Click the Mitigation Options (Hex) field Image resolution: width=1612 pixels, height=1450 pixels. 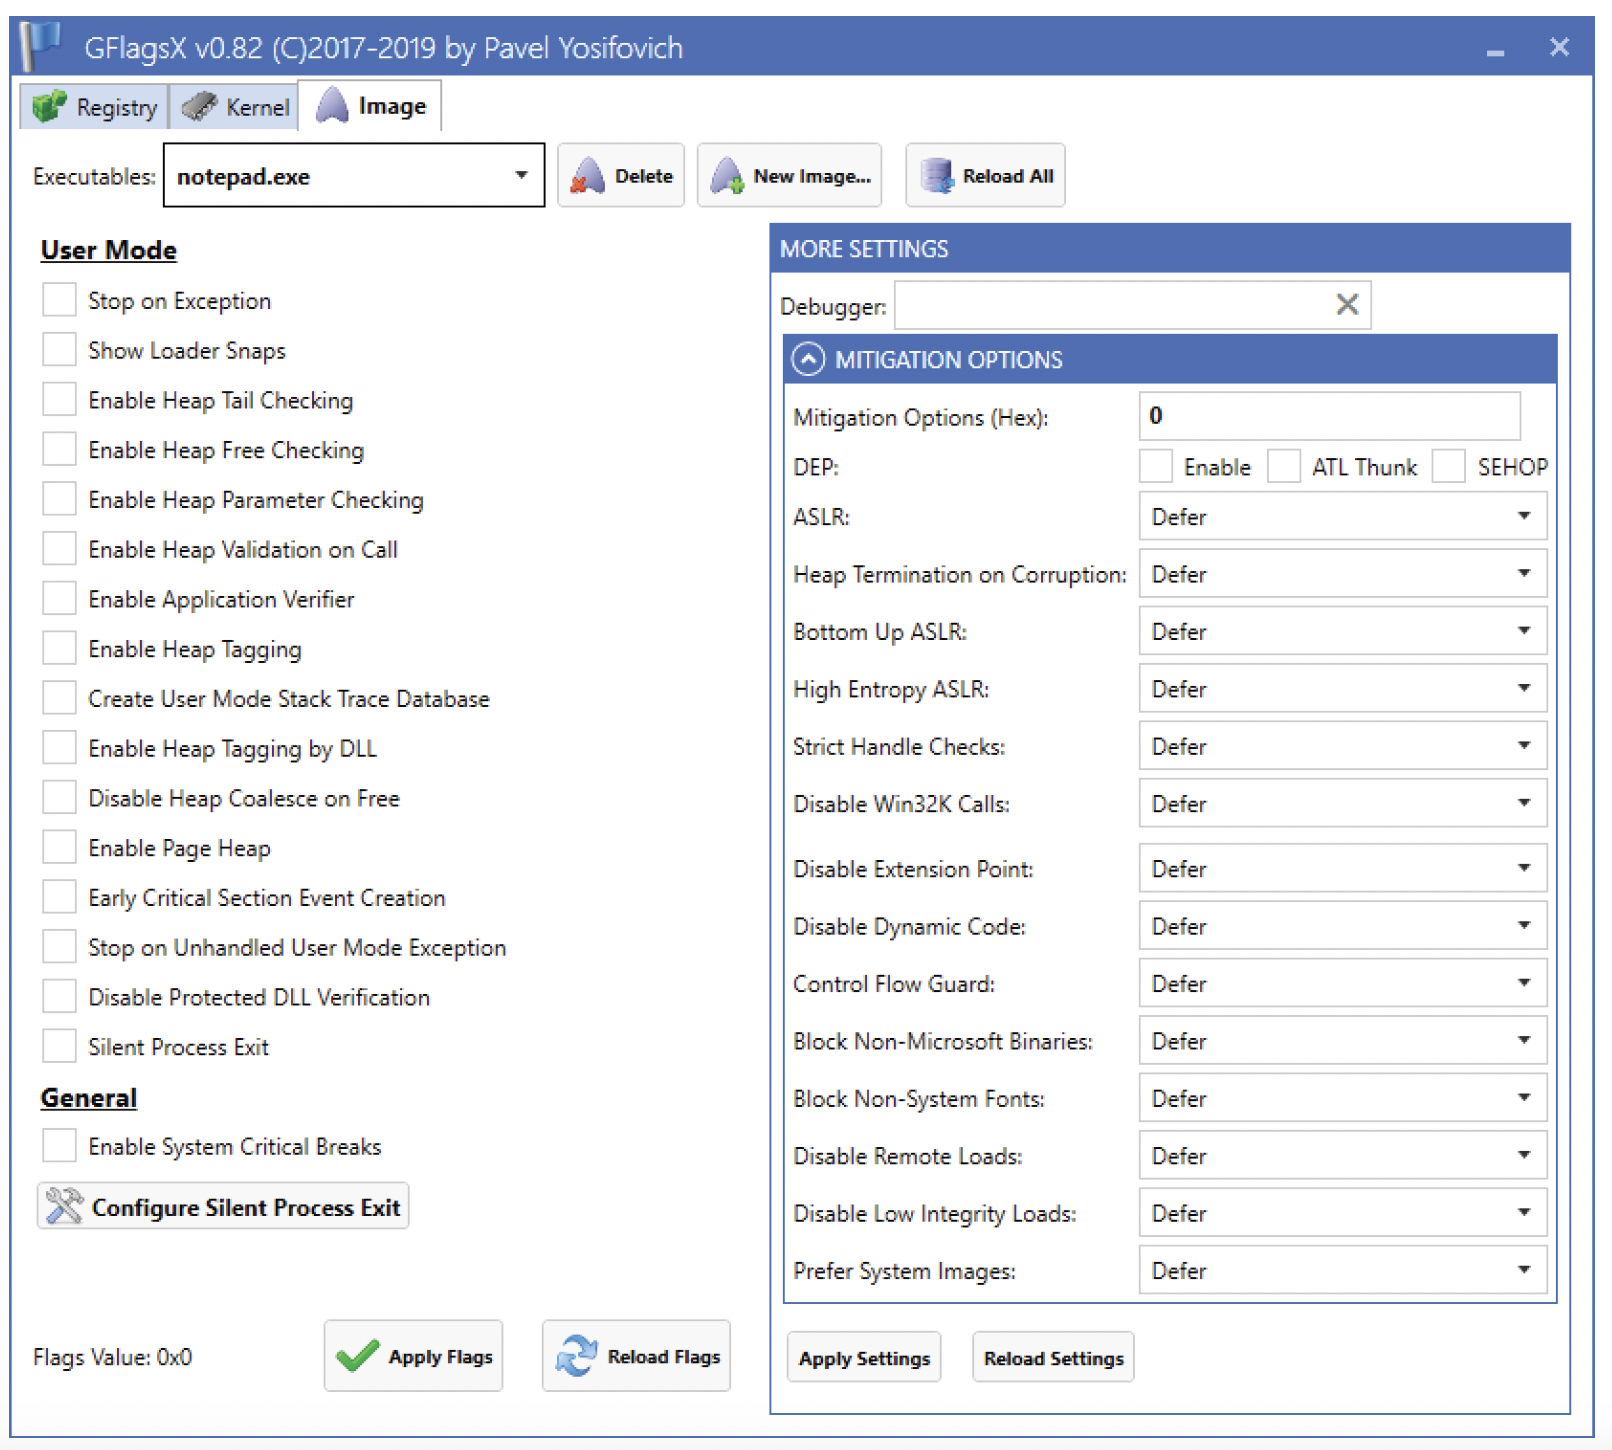pyautogui.click(x=1329, y=415)
